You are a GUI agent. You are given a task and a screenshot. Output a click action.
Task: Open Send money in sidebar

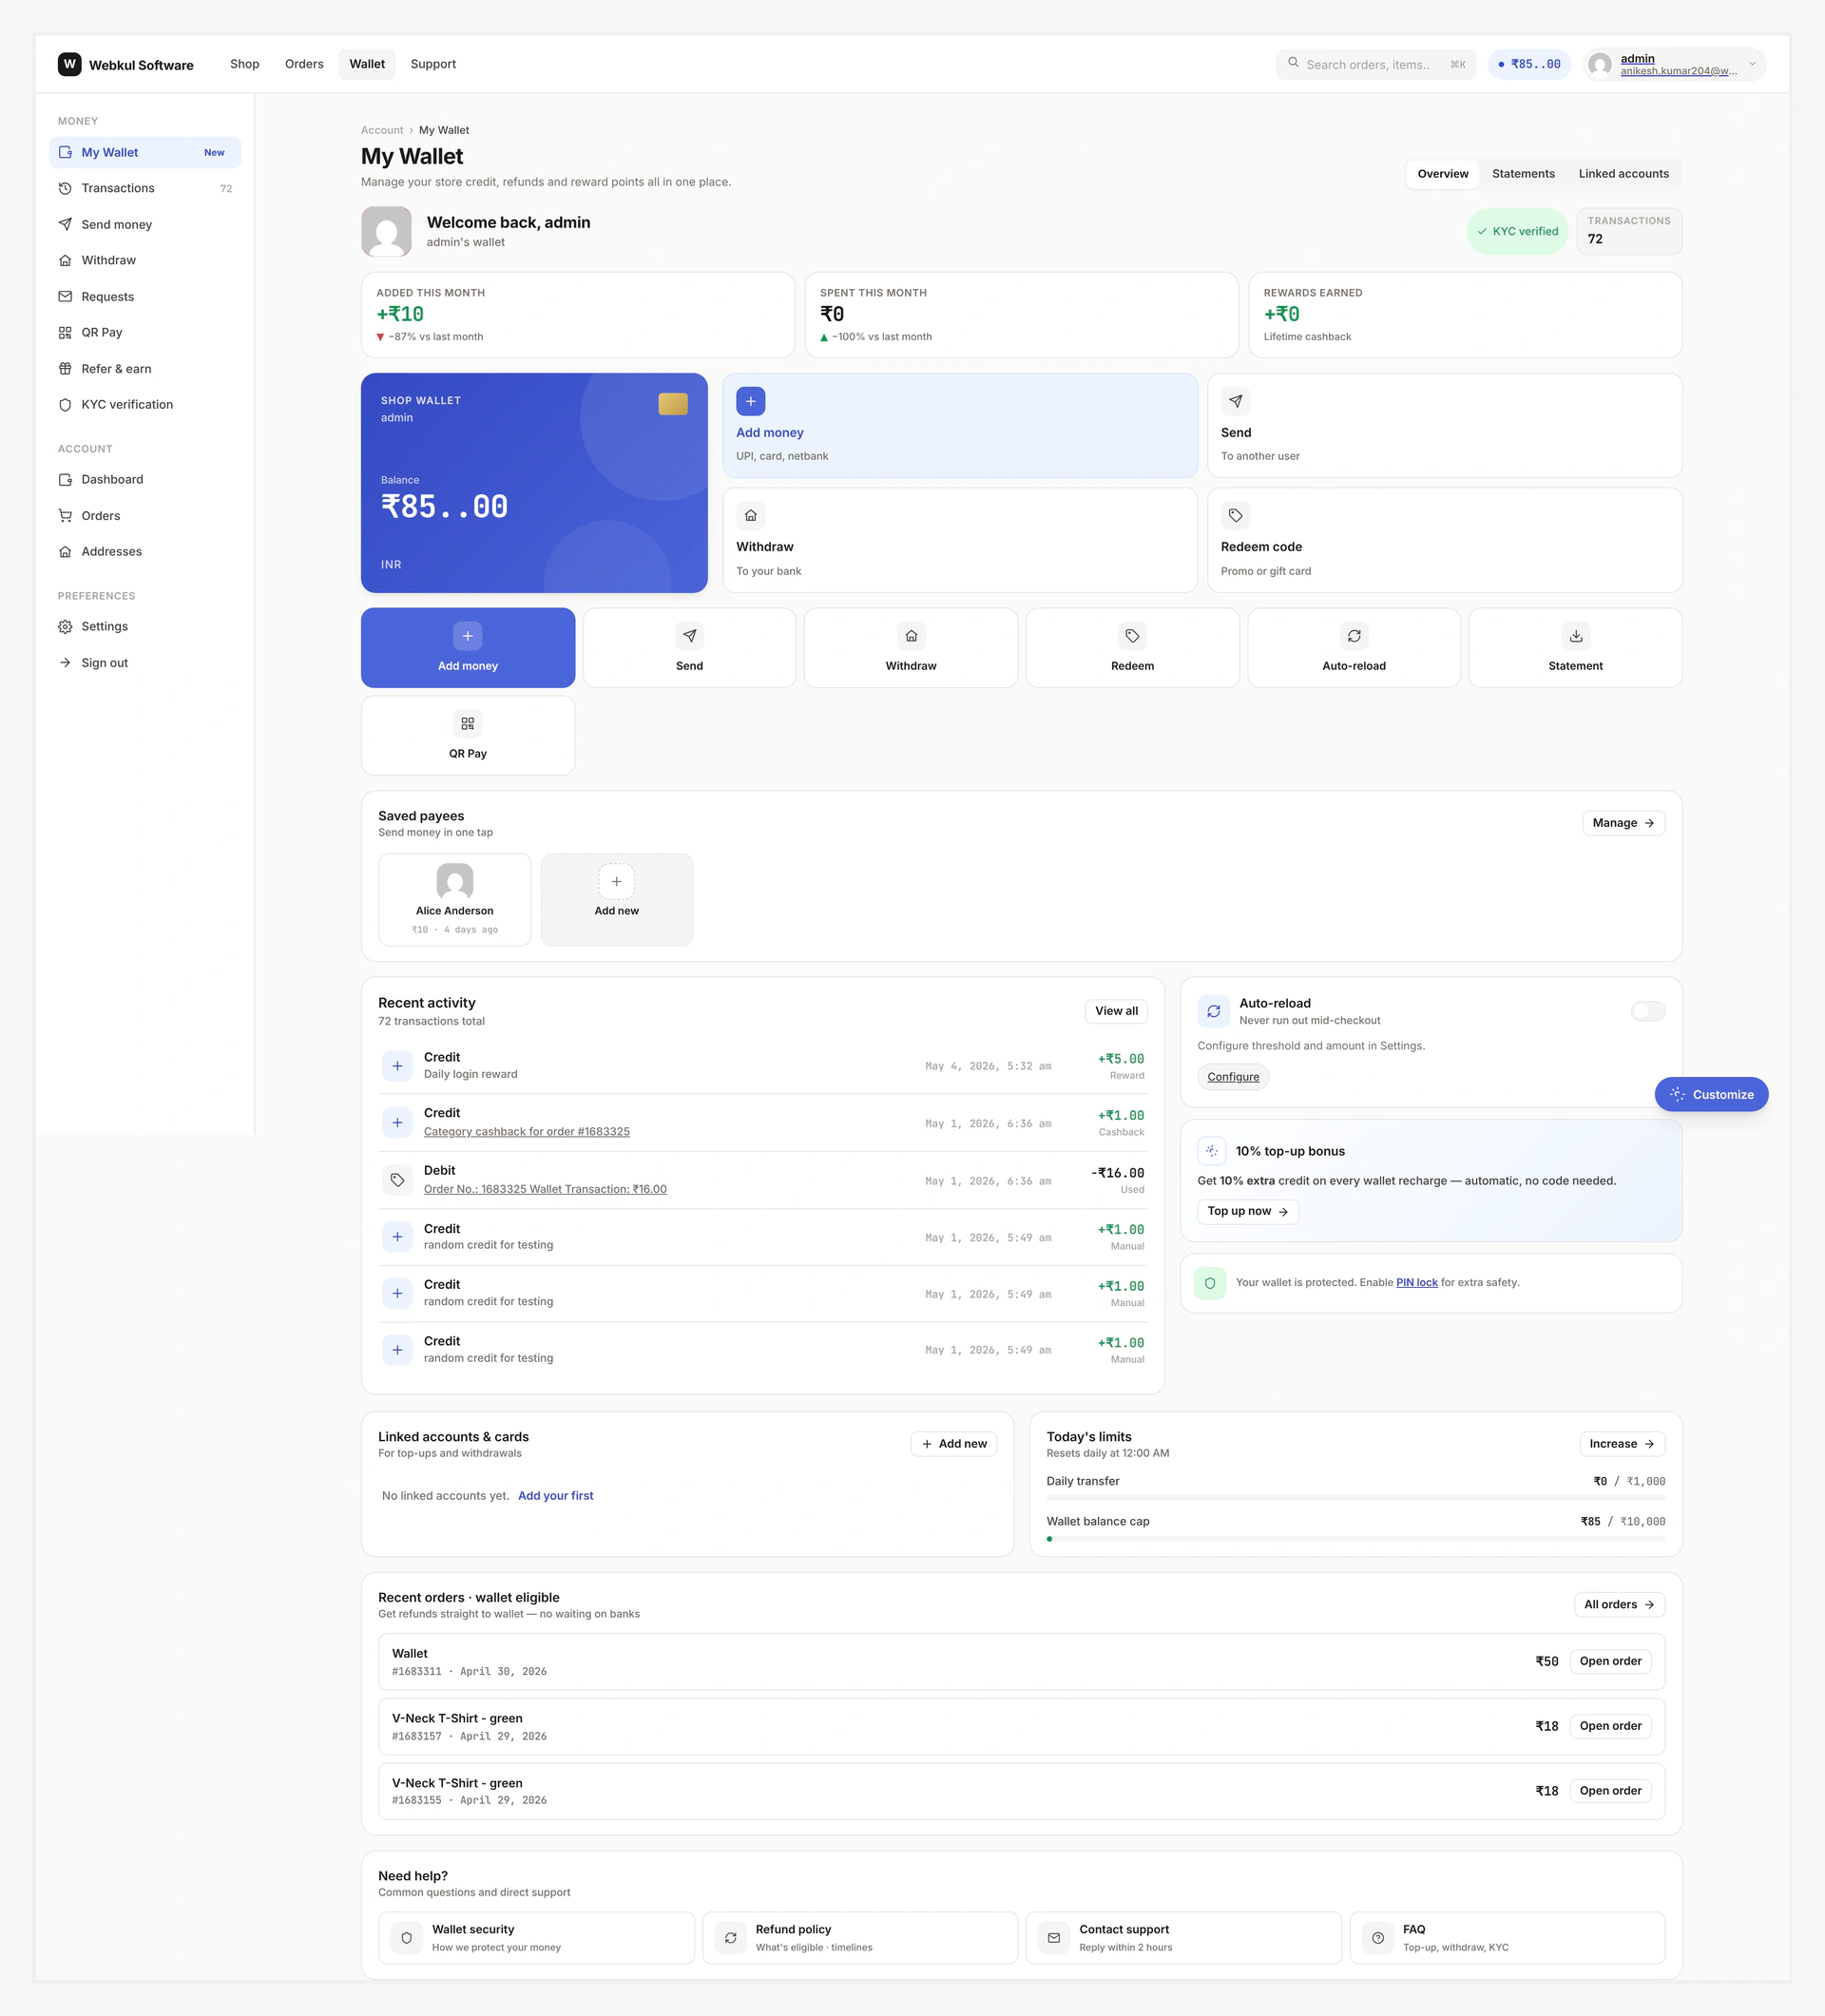pyautogui.click(x=145, y=224)
